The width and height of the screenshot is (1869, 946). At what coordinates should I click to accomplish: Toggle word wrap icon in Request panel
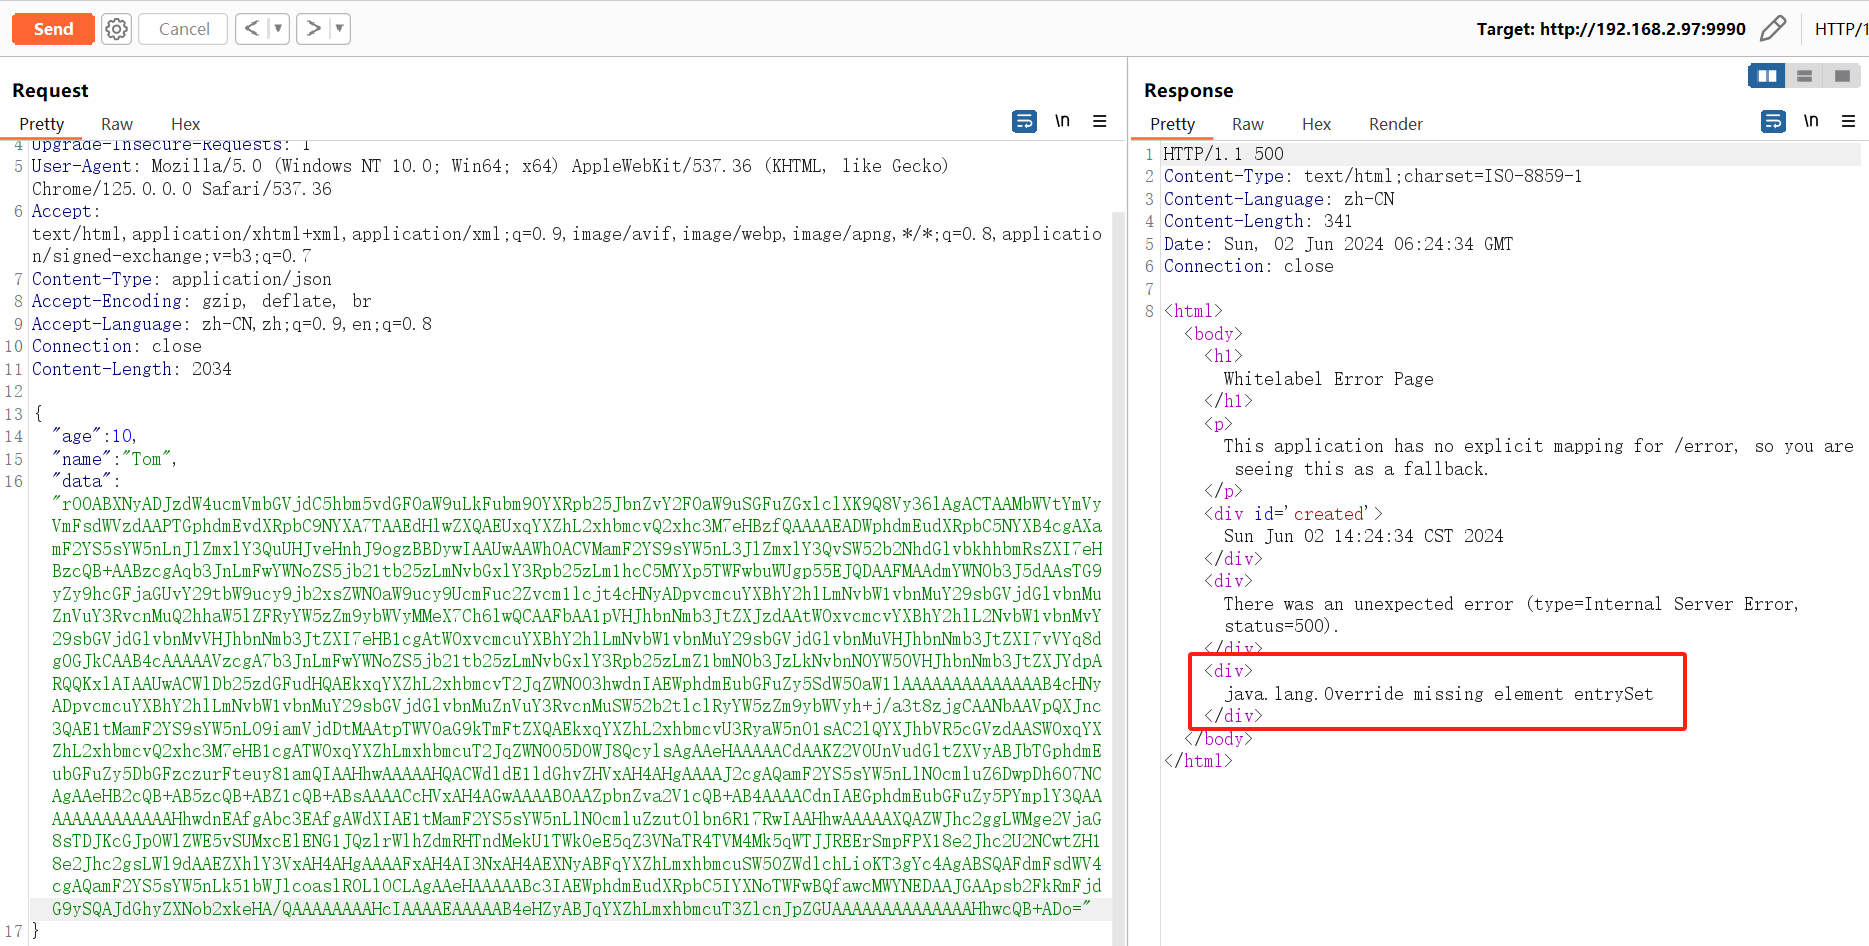[x=1024, y=121]
